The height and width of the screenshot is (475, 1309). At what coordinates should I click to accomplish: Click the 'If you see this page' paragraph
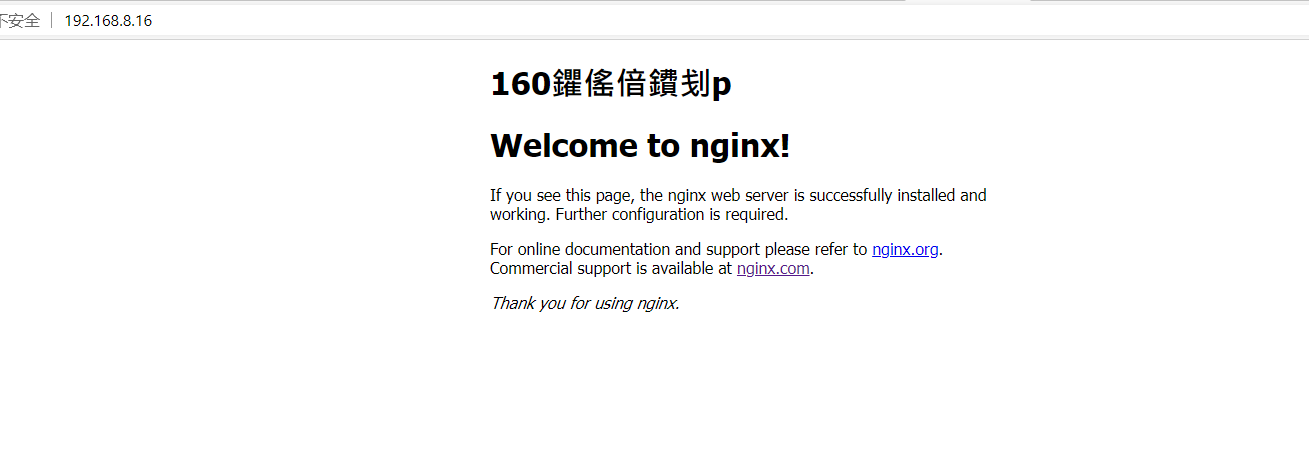click(738, 205)
